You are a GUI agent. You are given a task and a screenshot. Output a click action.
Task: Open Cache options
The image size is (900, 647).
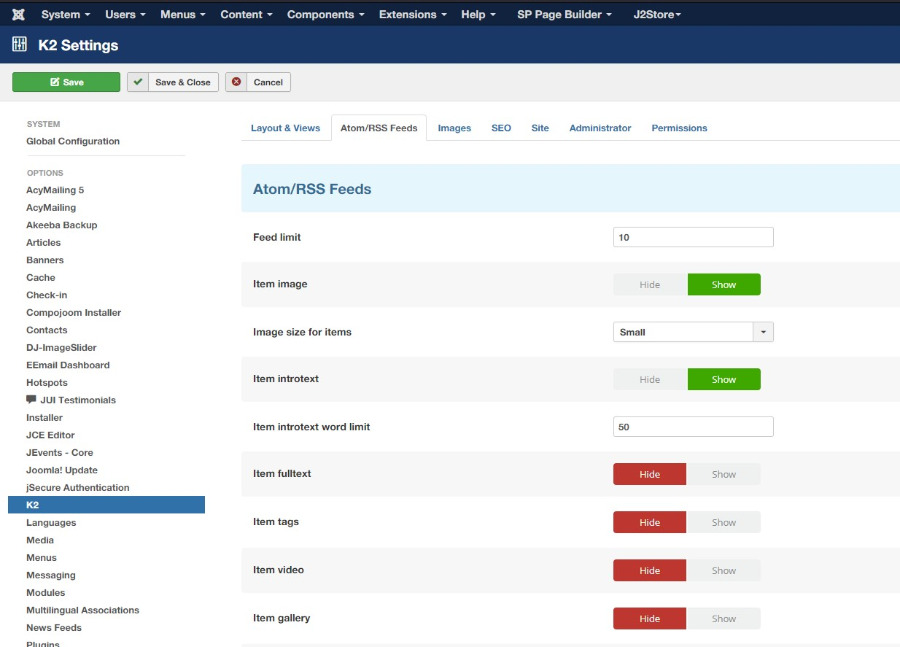coord(41,277)
